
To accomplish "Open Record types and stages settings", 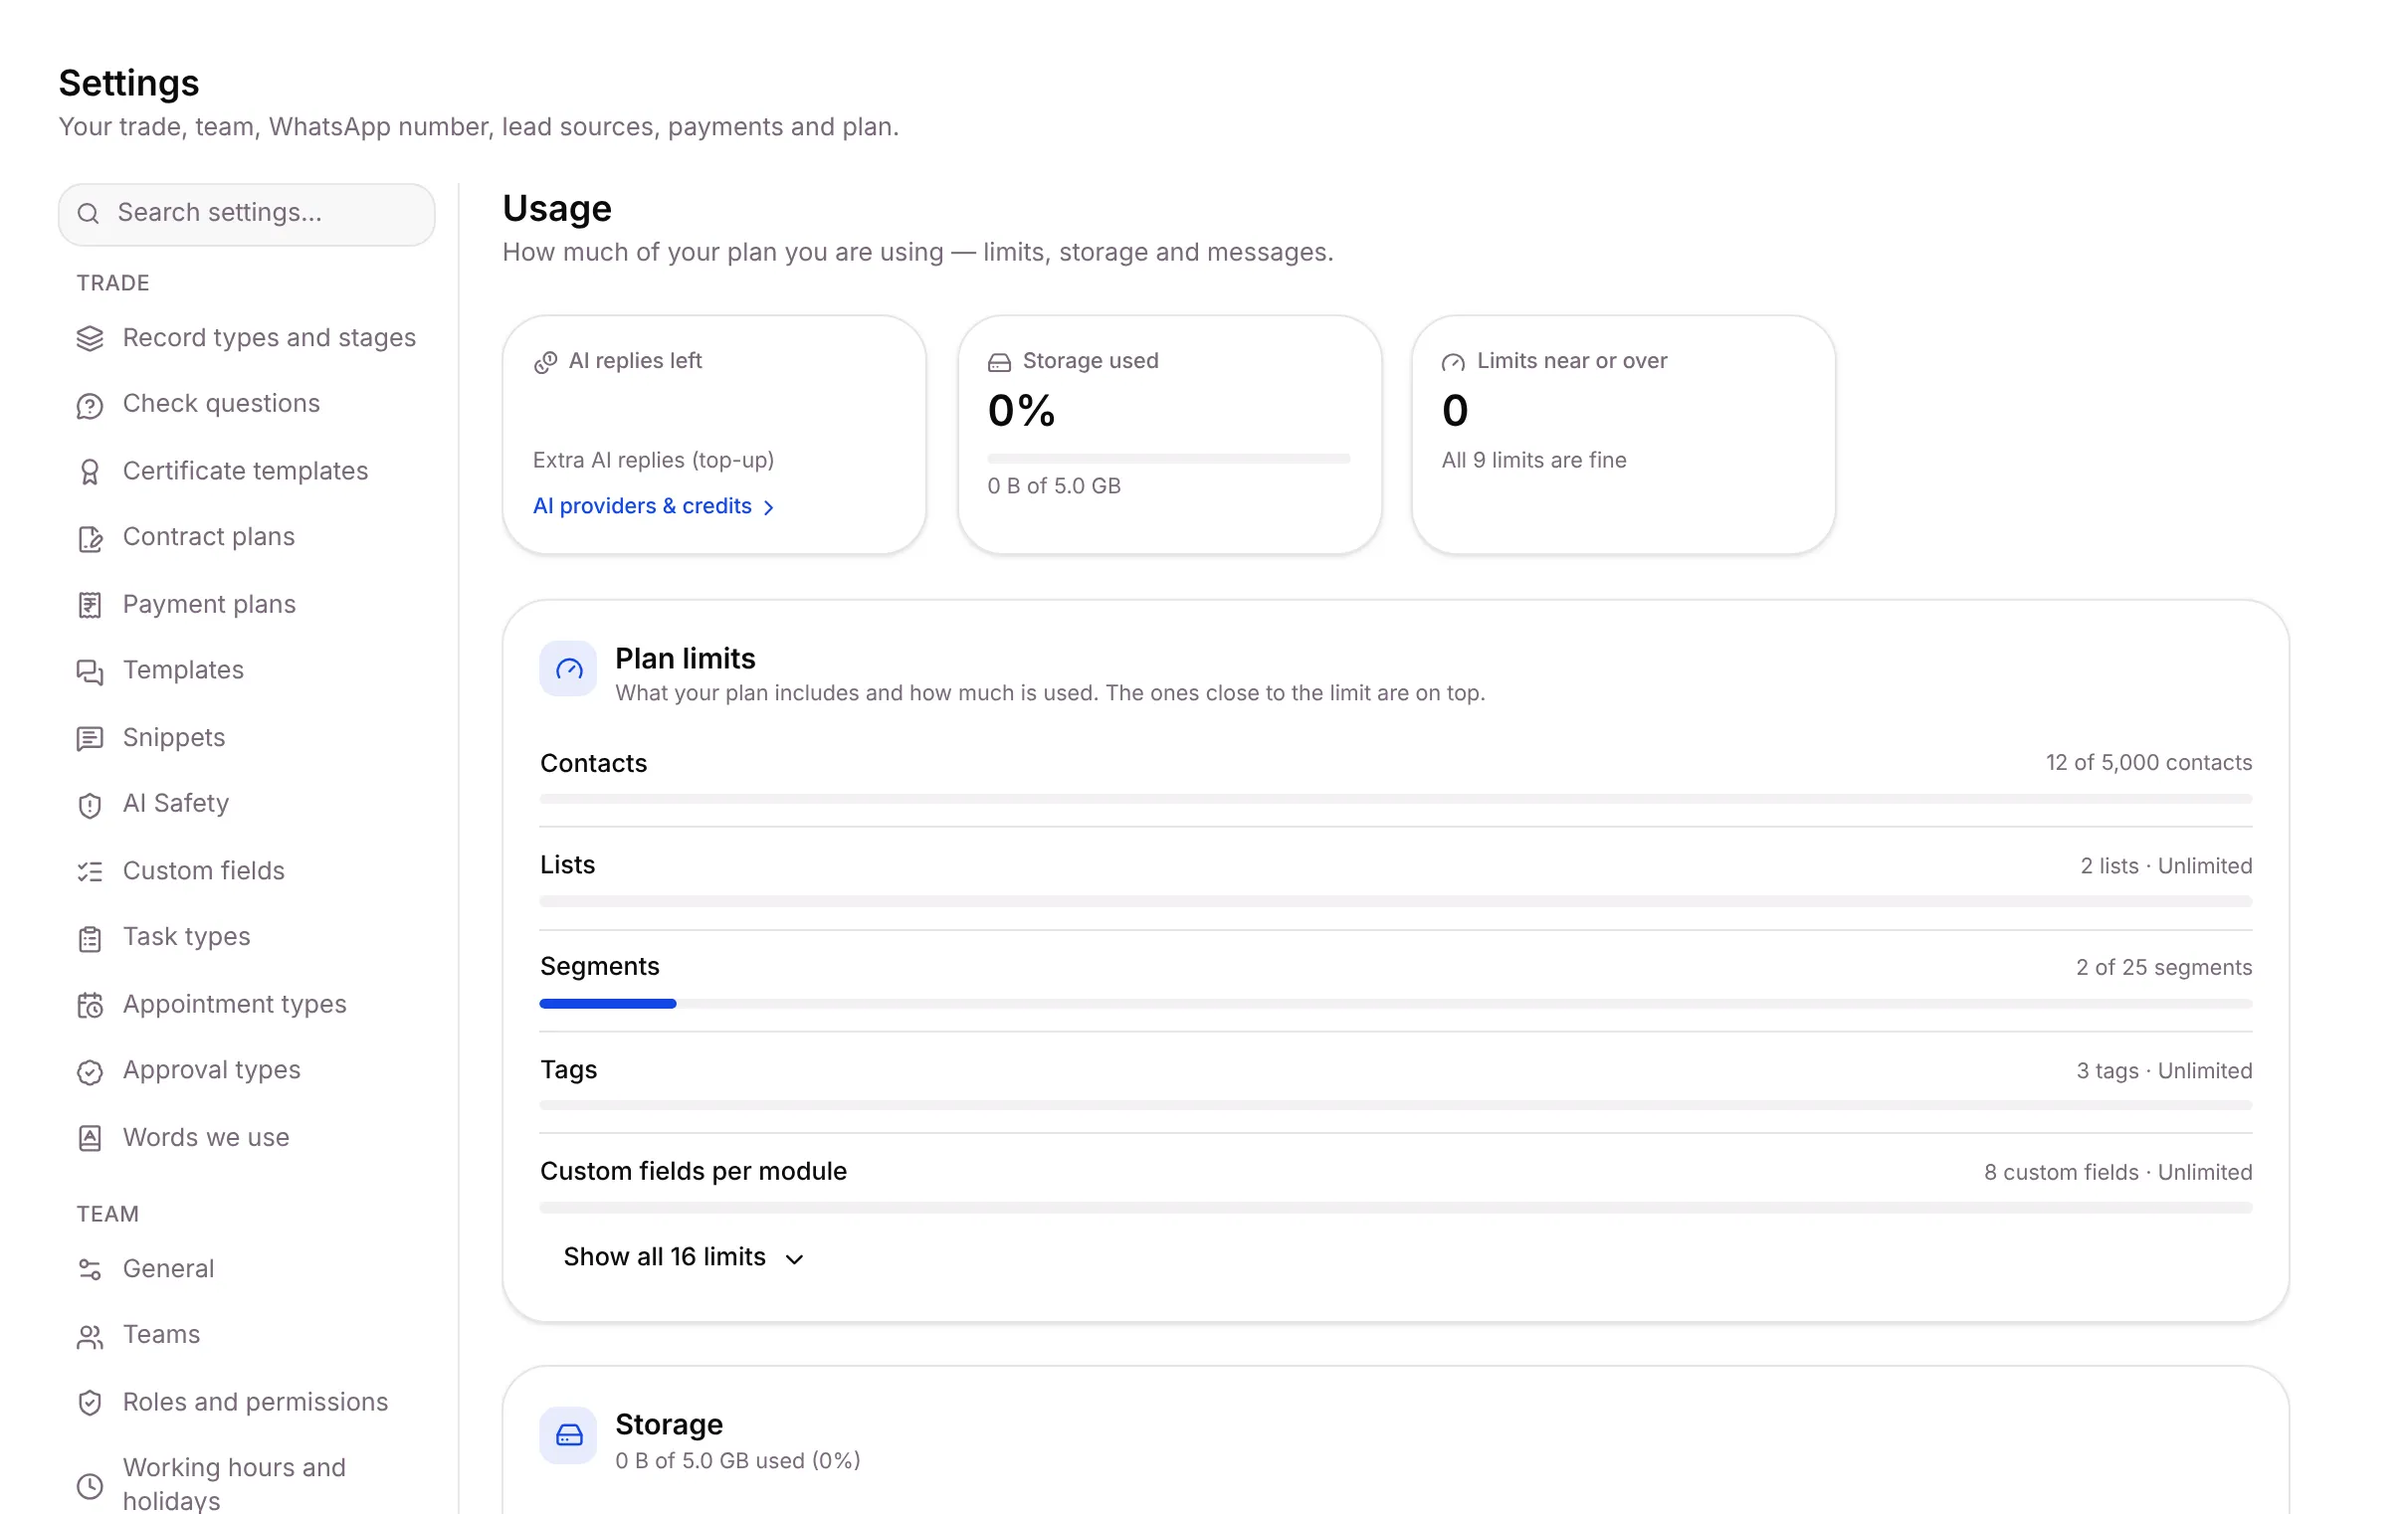I will click(x=247, y=338).
